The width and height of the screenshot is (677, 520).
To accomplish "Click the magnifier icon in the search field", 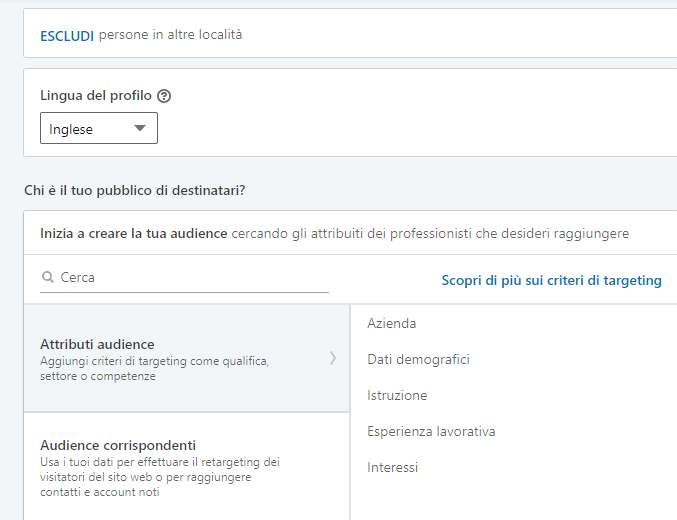I will tap(48, 278).
